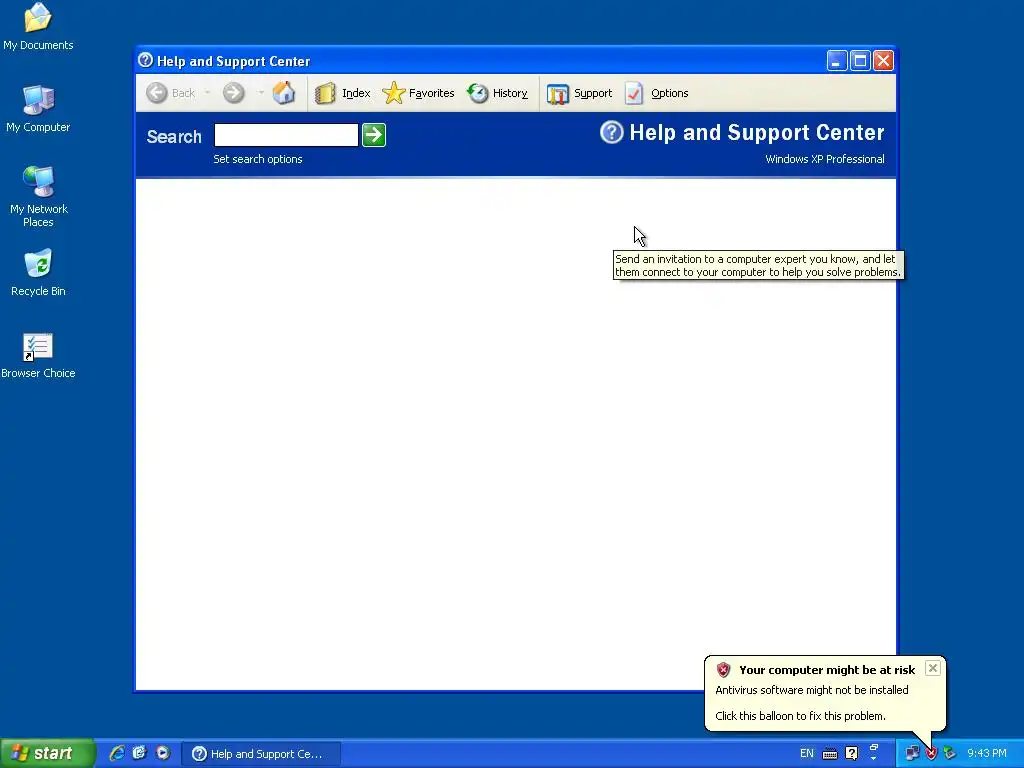
Task: Start search with the green arrow button
Action: coord(374,135)
